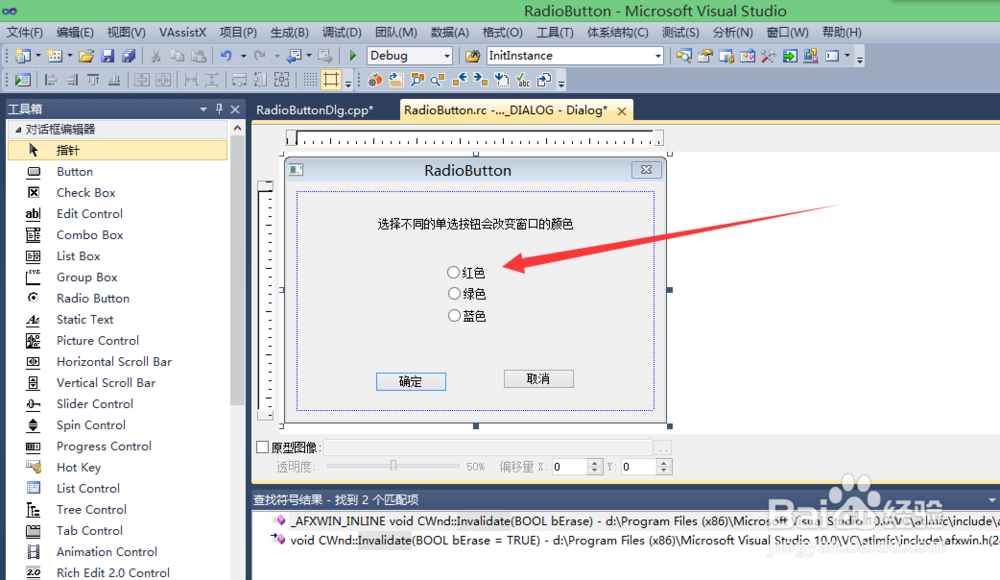This screenshot has height=580, width=1000.
Task: Open the New Project dropdown arrow
Action: (38, 56)
